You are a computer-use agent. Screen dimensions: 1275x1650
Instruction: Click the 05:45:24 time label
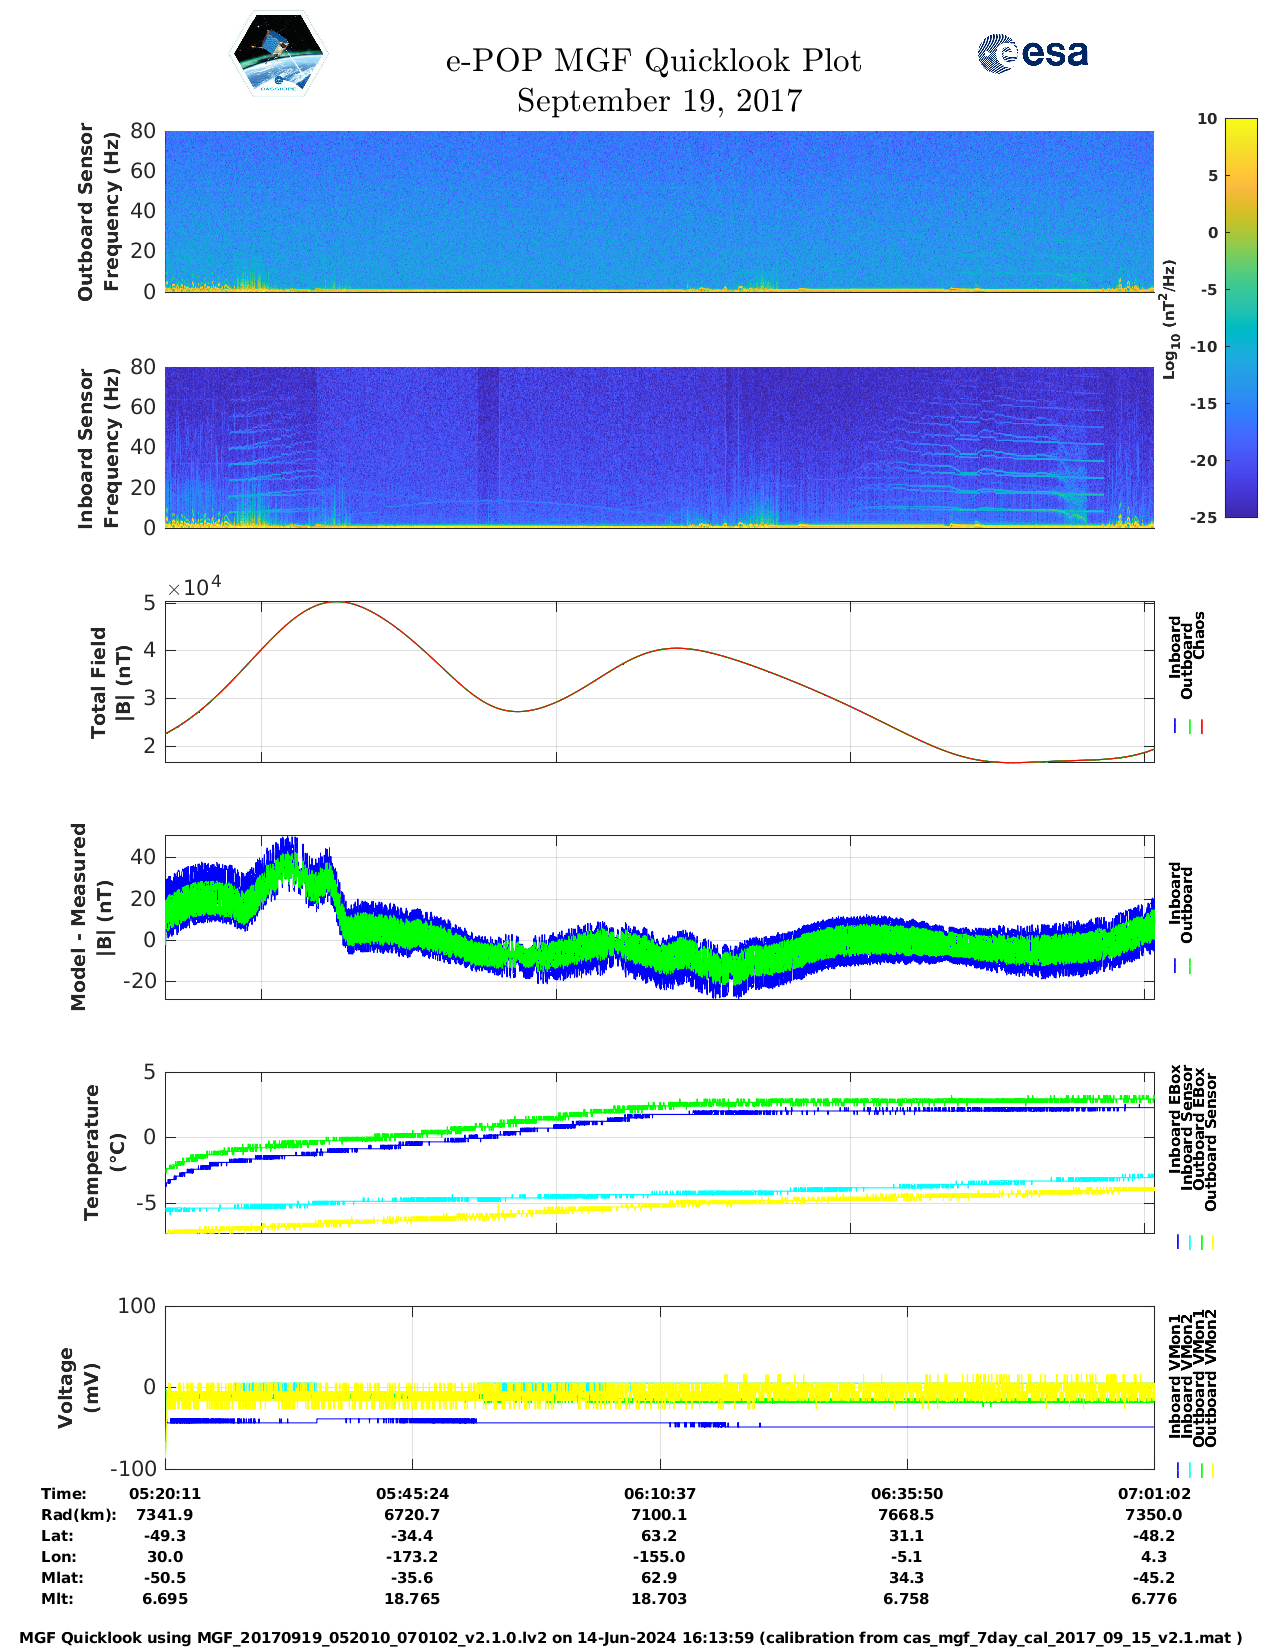tap(412, 1494)
